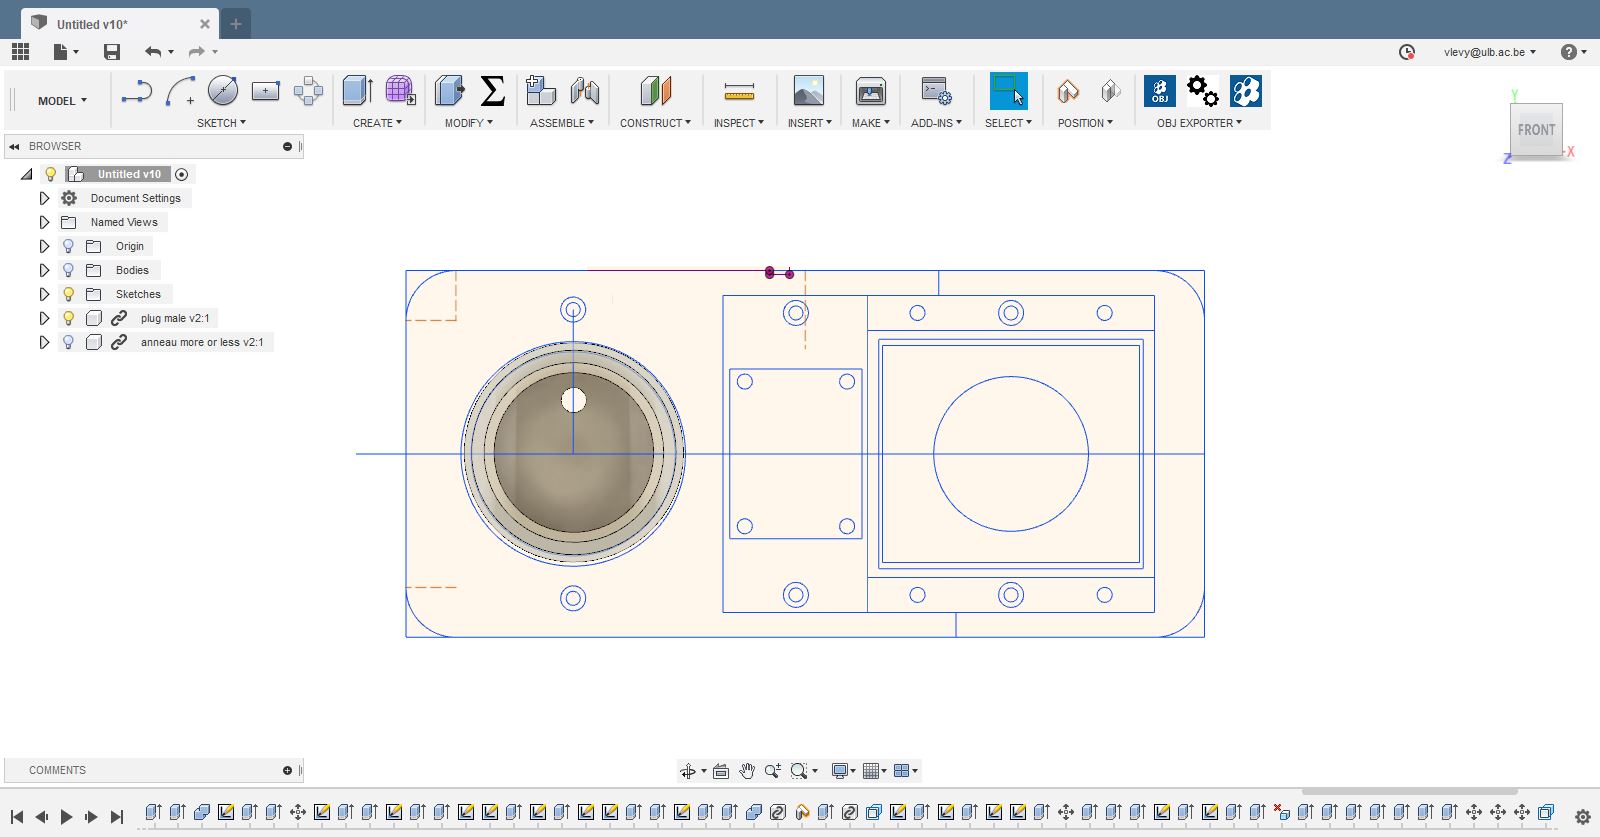Play the timeline
Image resolution: width=1600 pixels, height=837 pixels.
point(66,817)
